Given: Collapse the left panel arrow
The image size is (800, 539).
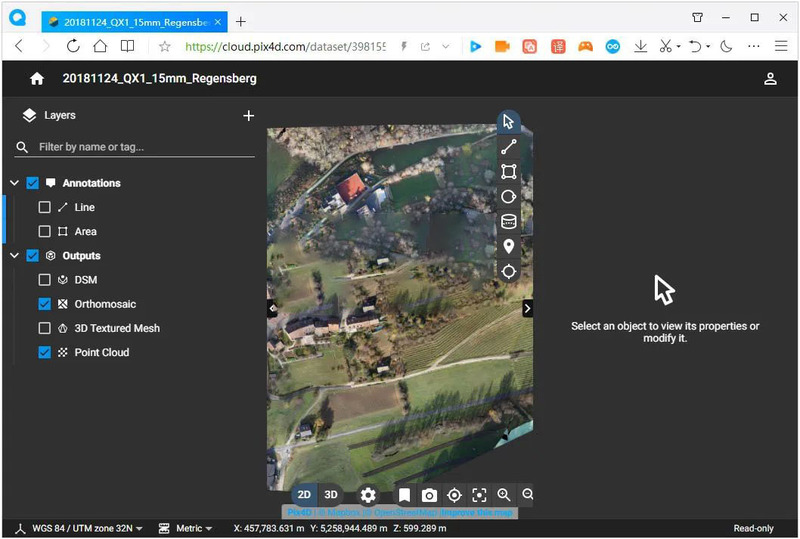Looking at the screenshot, I should (x=272, y=308).
